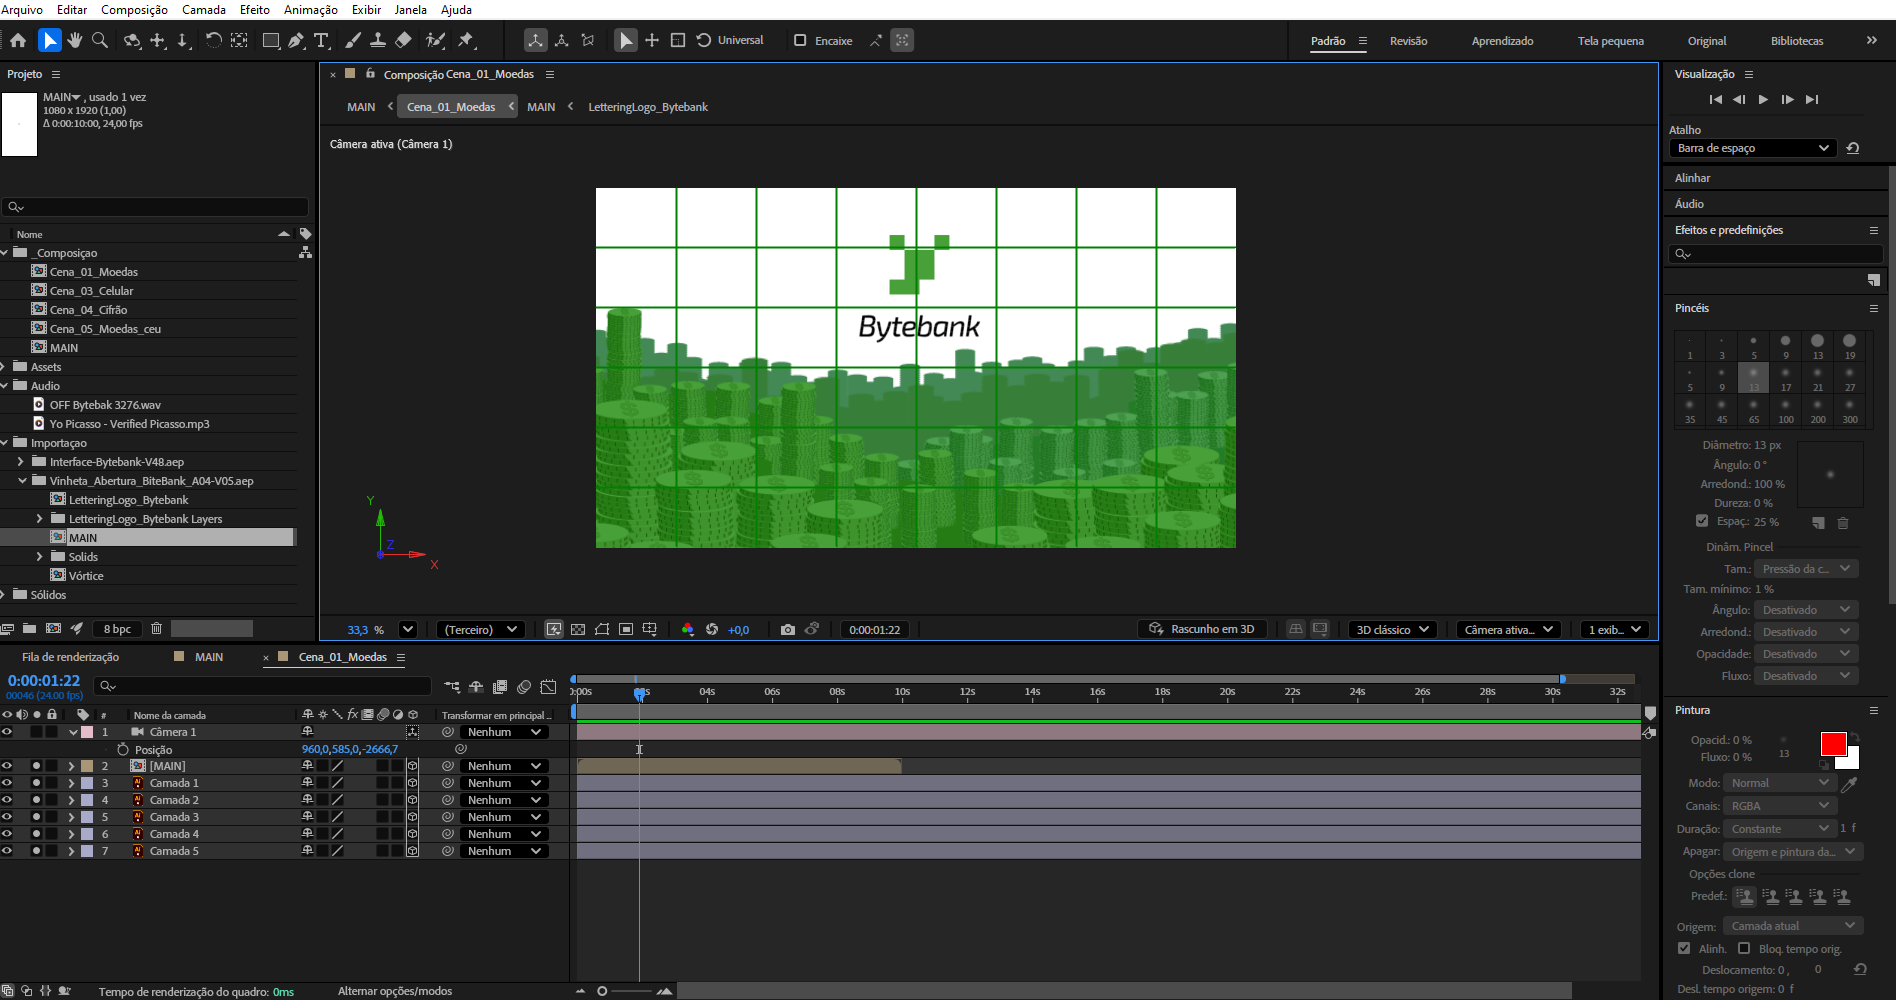The width and height of the screenshot is (1896, 1000).
Task: Switch to the Fila de renderização tab
Action: (x=70, y=657)
